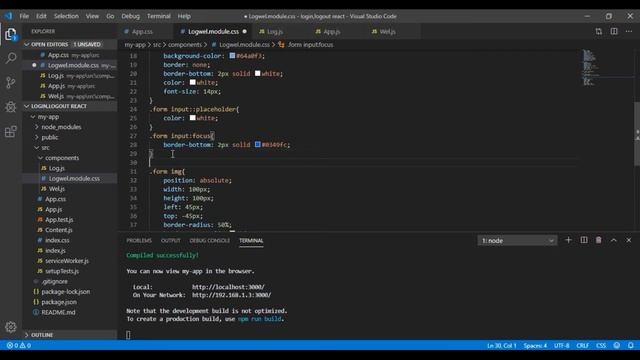Select terminal from the 1: node dropdown

(517, 240)
